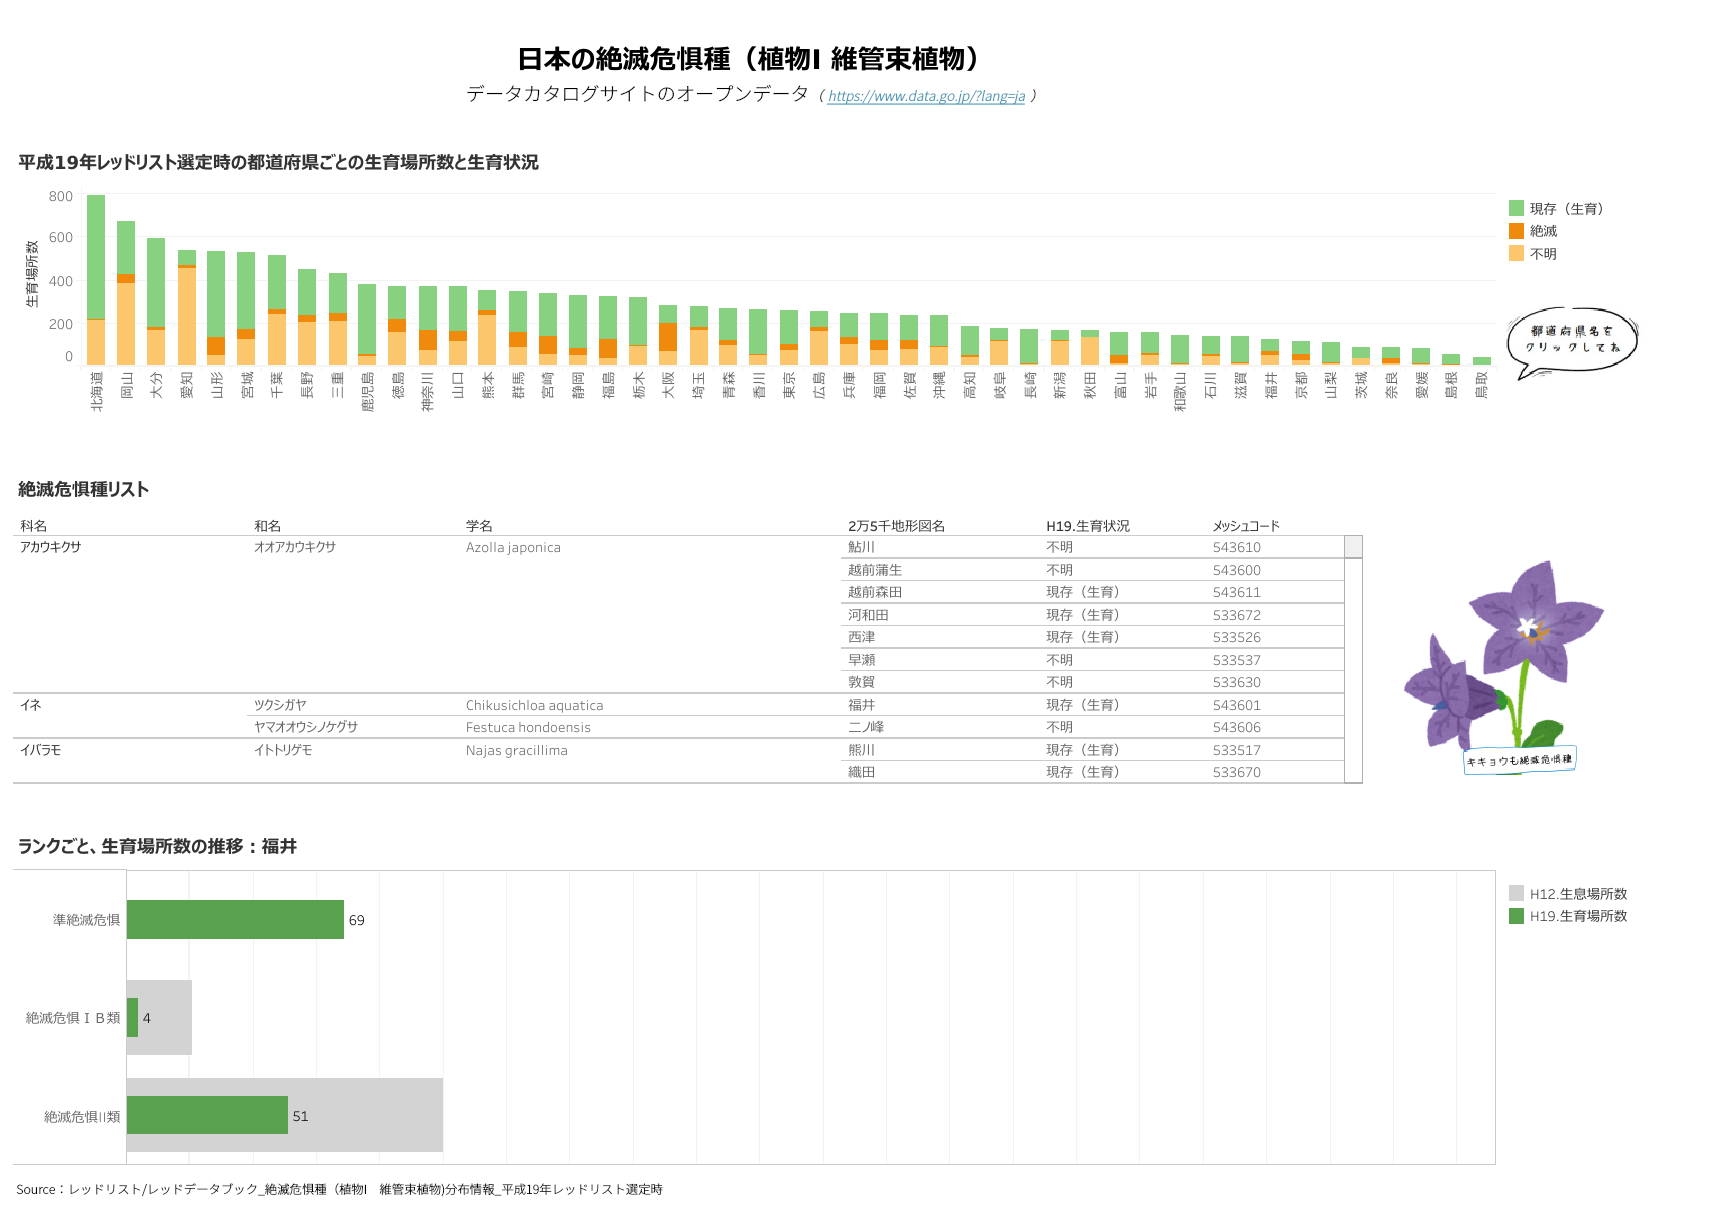This screenshot has width=1709, height=1214.
Task: Select the Azolla japonica scientific name
Action: coord(513,548)
